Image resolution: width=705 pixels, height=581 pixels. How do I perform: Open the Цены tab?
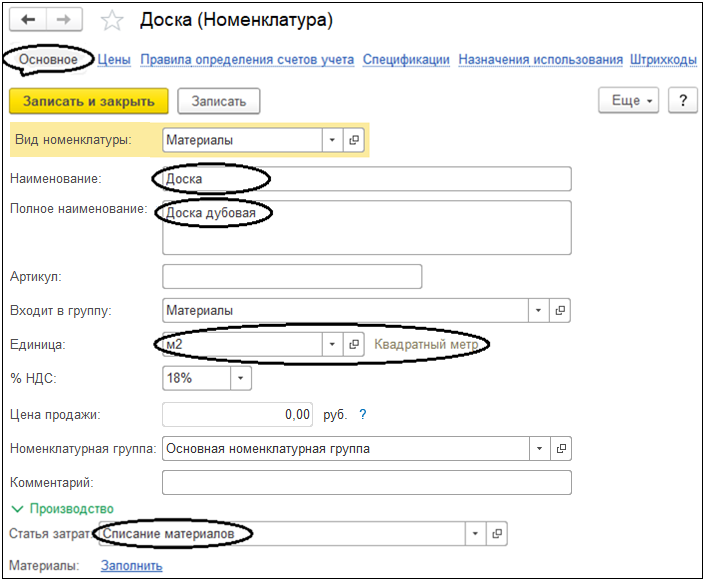click(114, 60)
